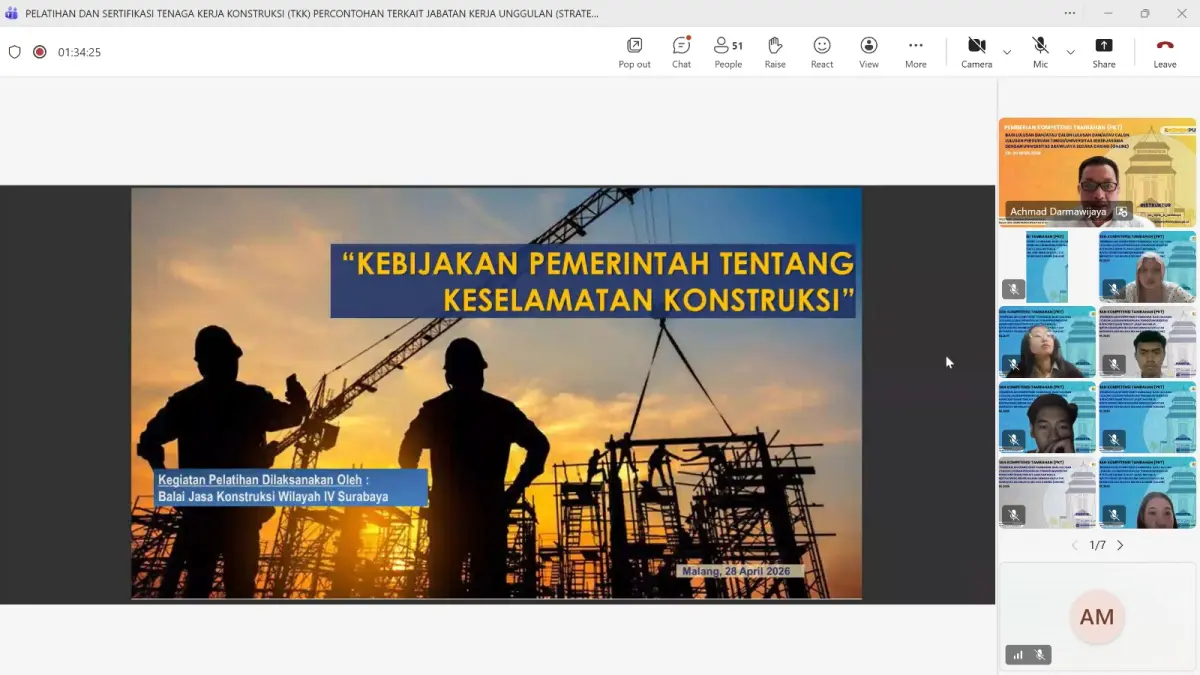Click the Balai Jasa Konstruksi Wilayah IV text
This screenshot has width=1200, height=675.
(x=273, y=496)
